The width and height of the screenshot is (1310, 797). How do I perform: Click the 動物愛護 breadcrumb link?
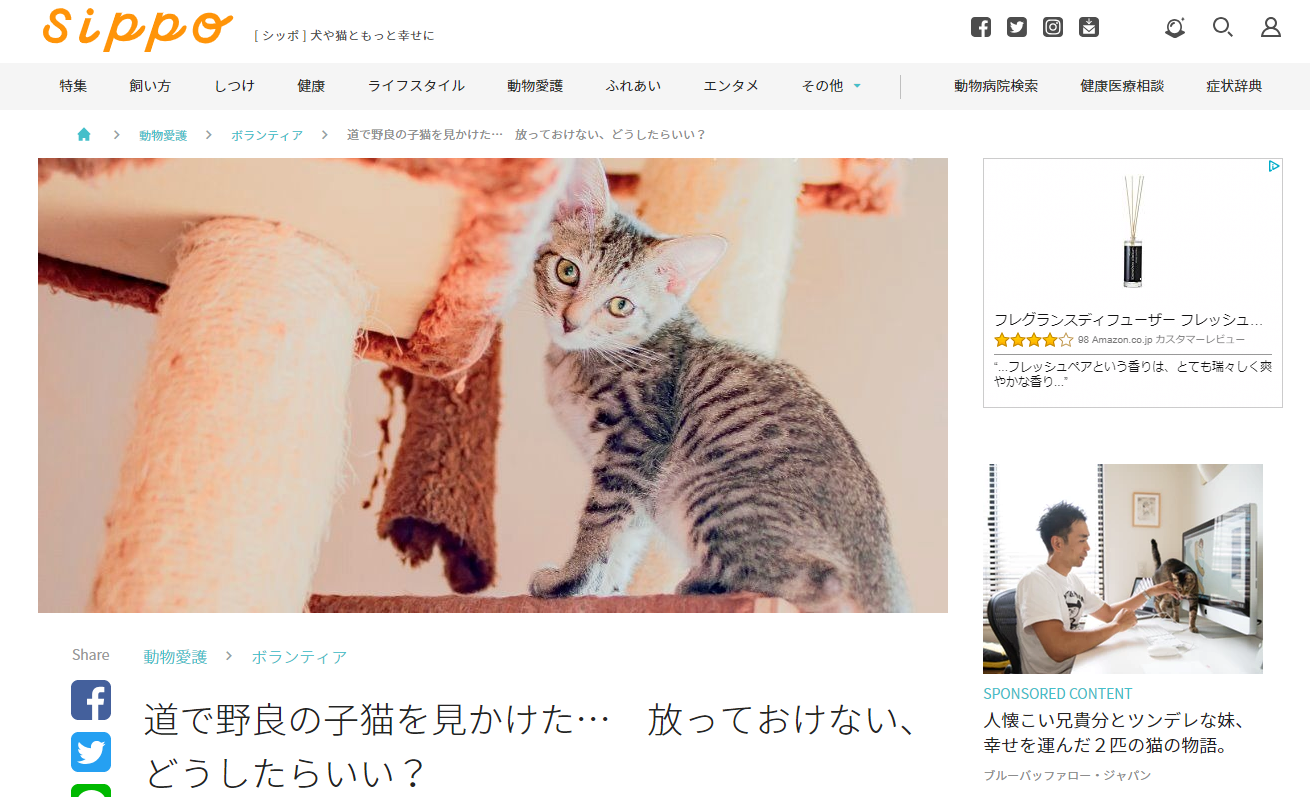pos(163,135)
